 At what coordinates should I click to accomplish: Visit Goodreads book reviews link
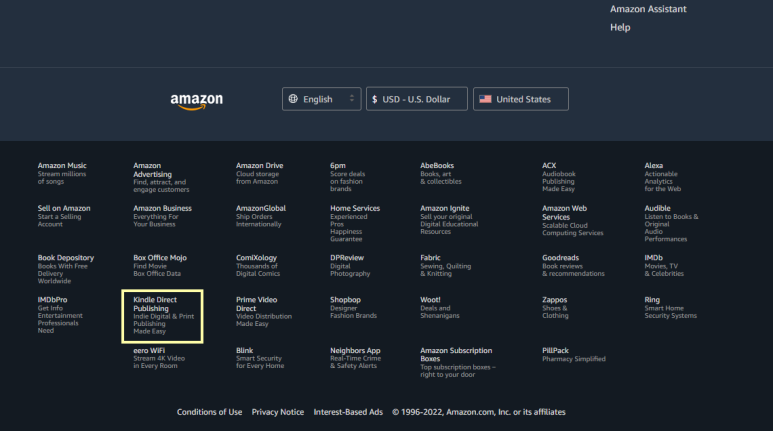573,265
